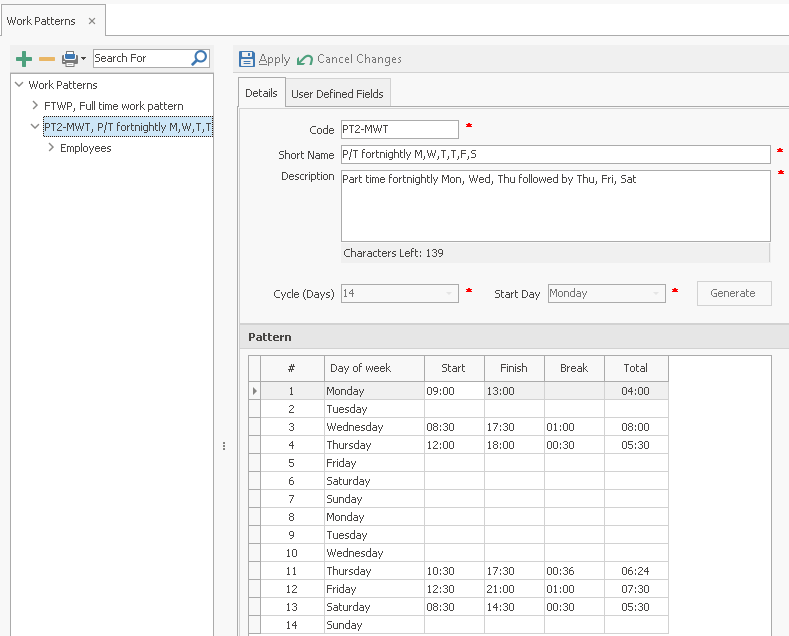Click the floppy disk Apply icon
This screenshot has width=789, height=636.
[x=247, y=59]
